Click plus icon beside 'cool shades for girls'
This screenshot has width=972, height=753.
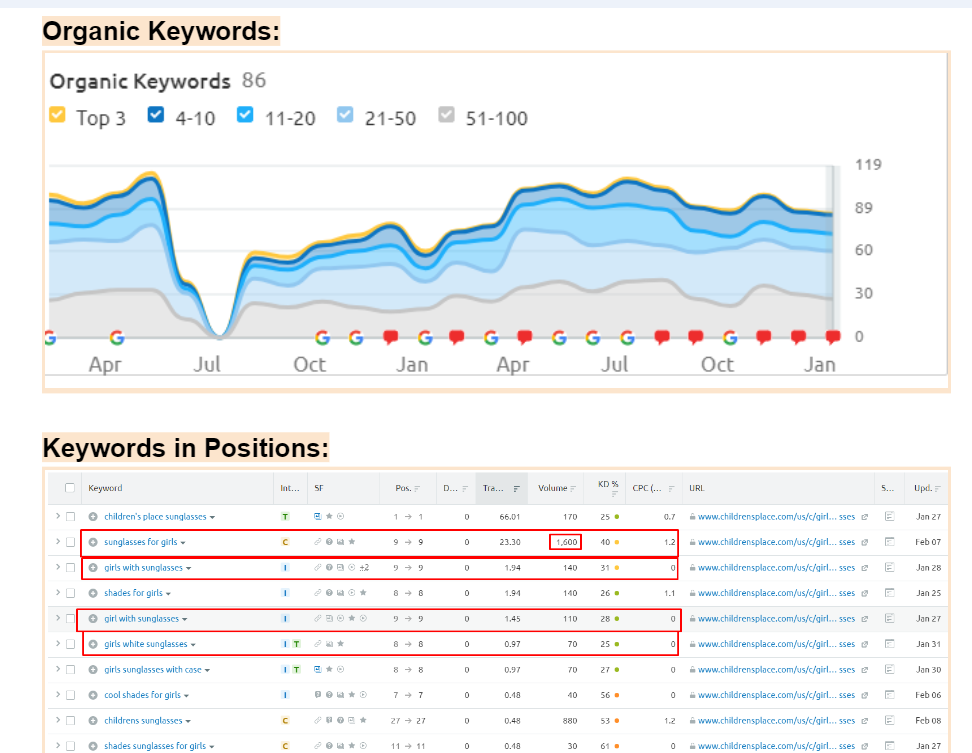(93, 695)
